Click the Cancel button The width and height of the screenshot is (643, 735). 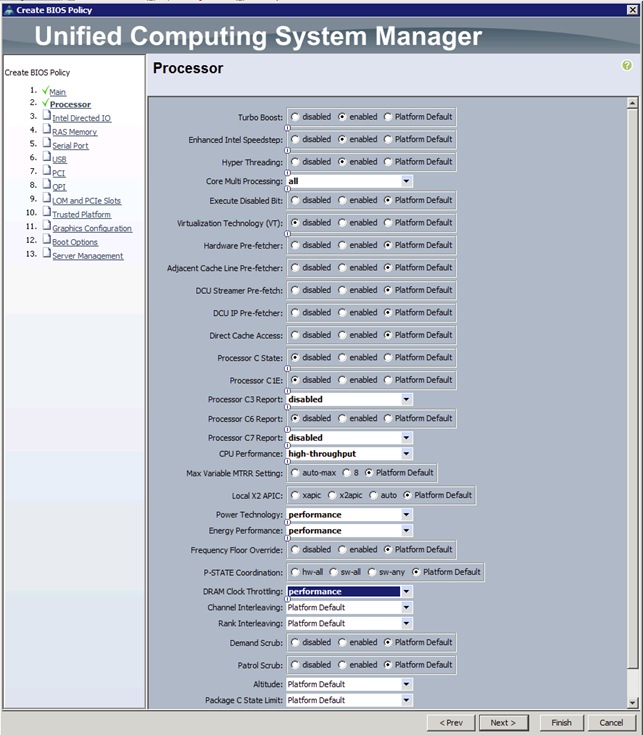[611, 723]
